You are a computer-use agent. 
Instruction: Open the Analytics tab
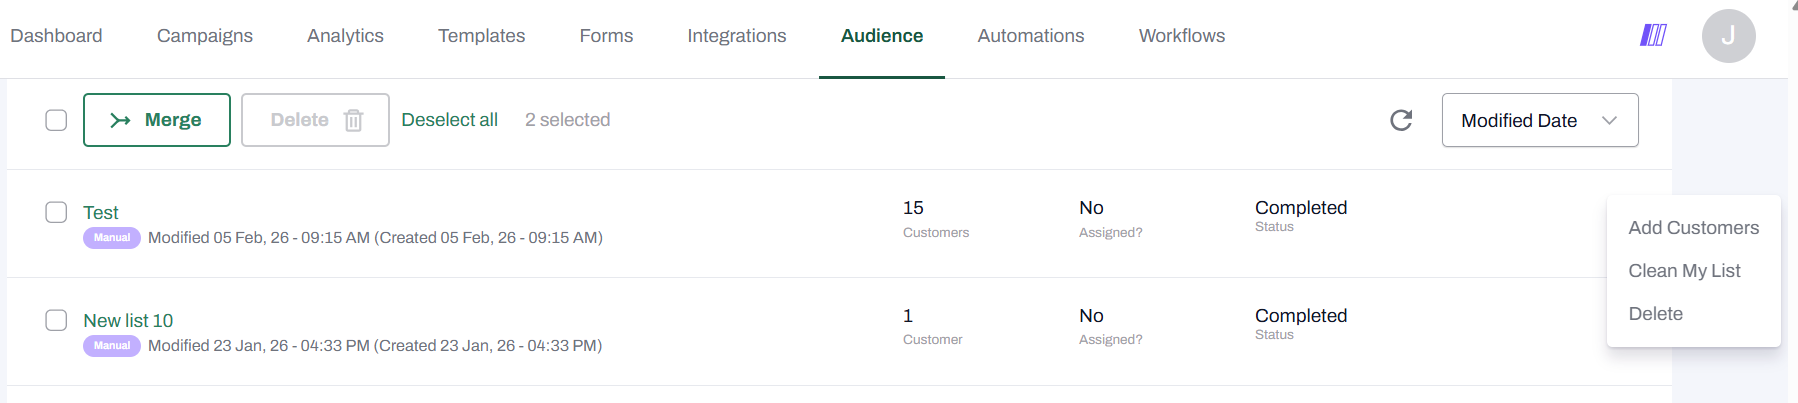pyautogui.click(x=345, y=36)
